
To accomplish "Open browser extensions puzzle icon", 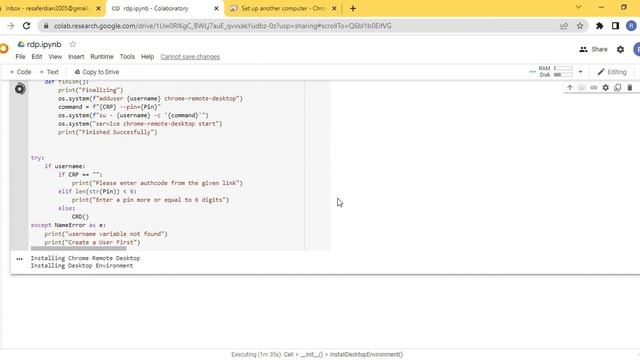I will (x=600, y=26).
